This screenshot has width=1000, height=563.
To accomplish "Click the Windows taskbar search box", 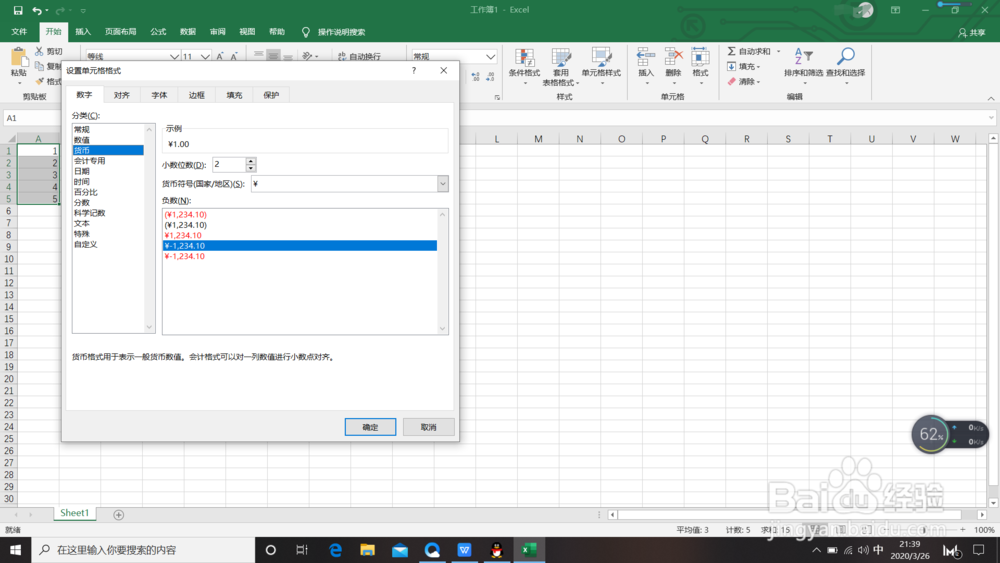I will click(143, 550).
